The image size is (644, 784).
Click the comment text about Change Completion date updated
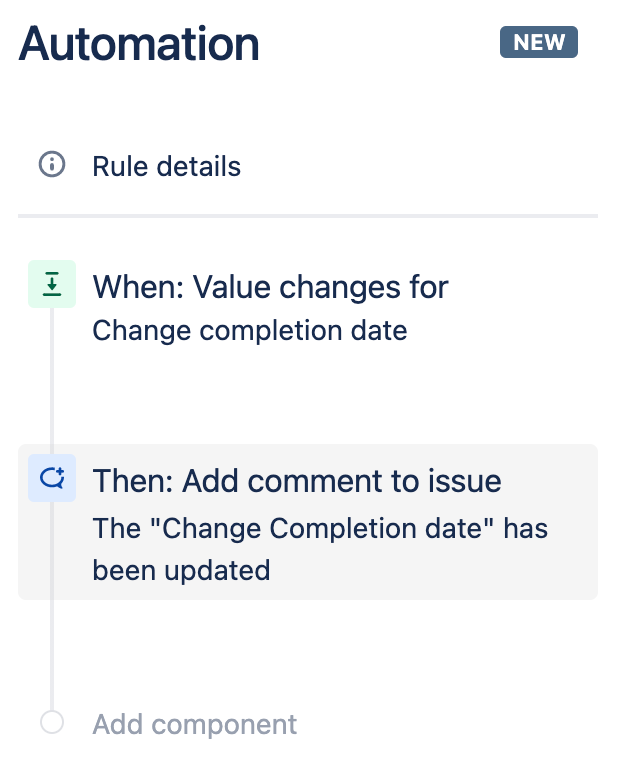(320, 549)
